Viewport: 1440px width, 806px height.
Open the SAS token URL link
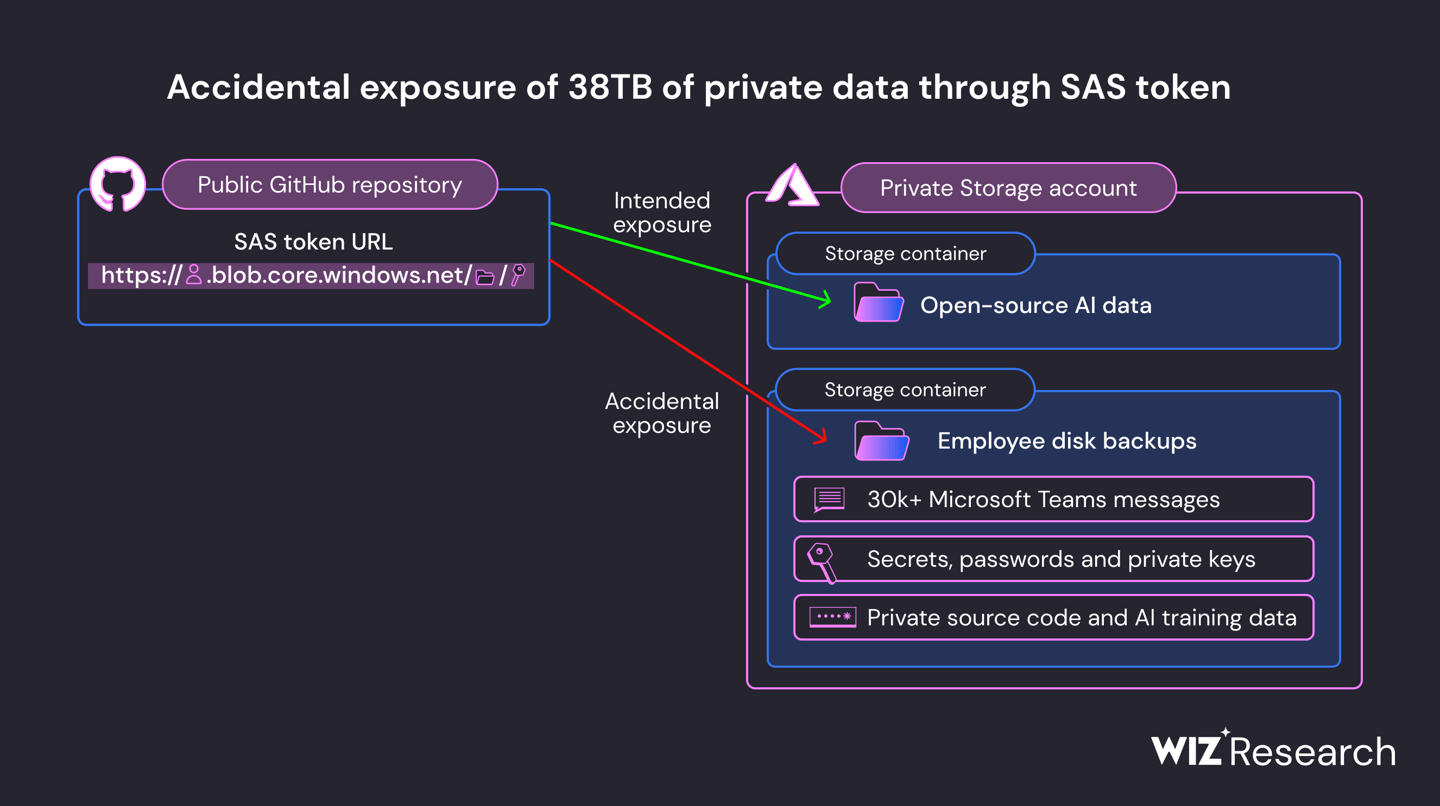(312, 275)
